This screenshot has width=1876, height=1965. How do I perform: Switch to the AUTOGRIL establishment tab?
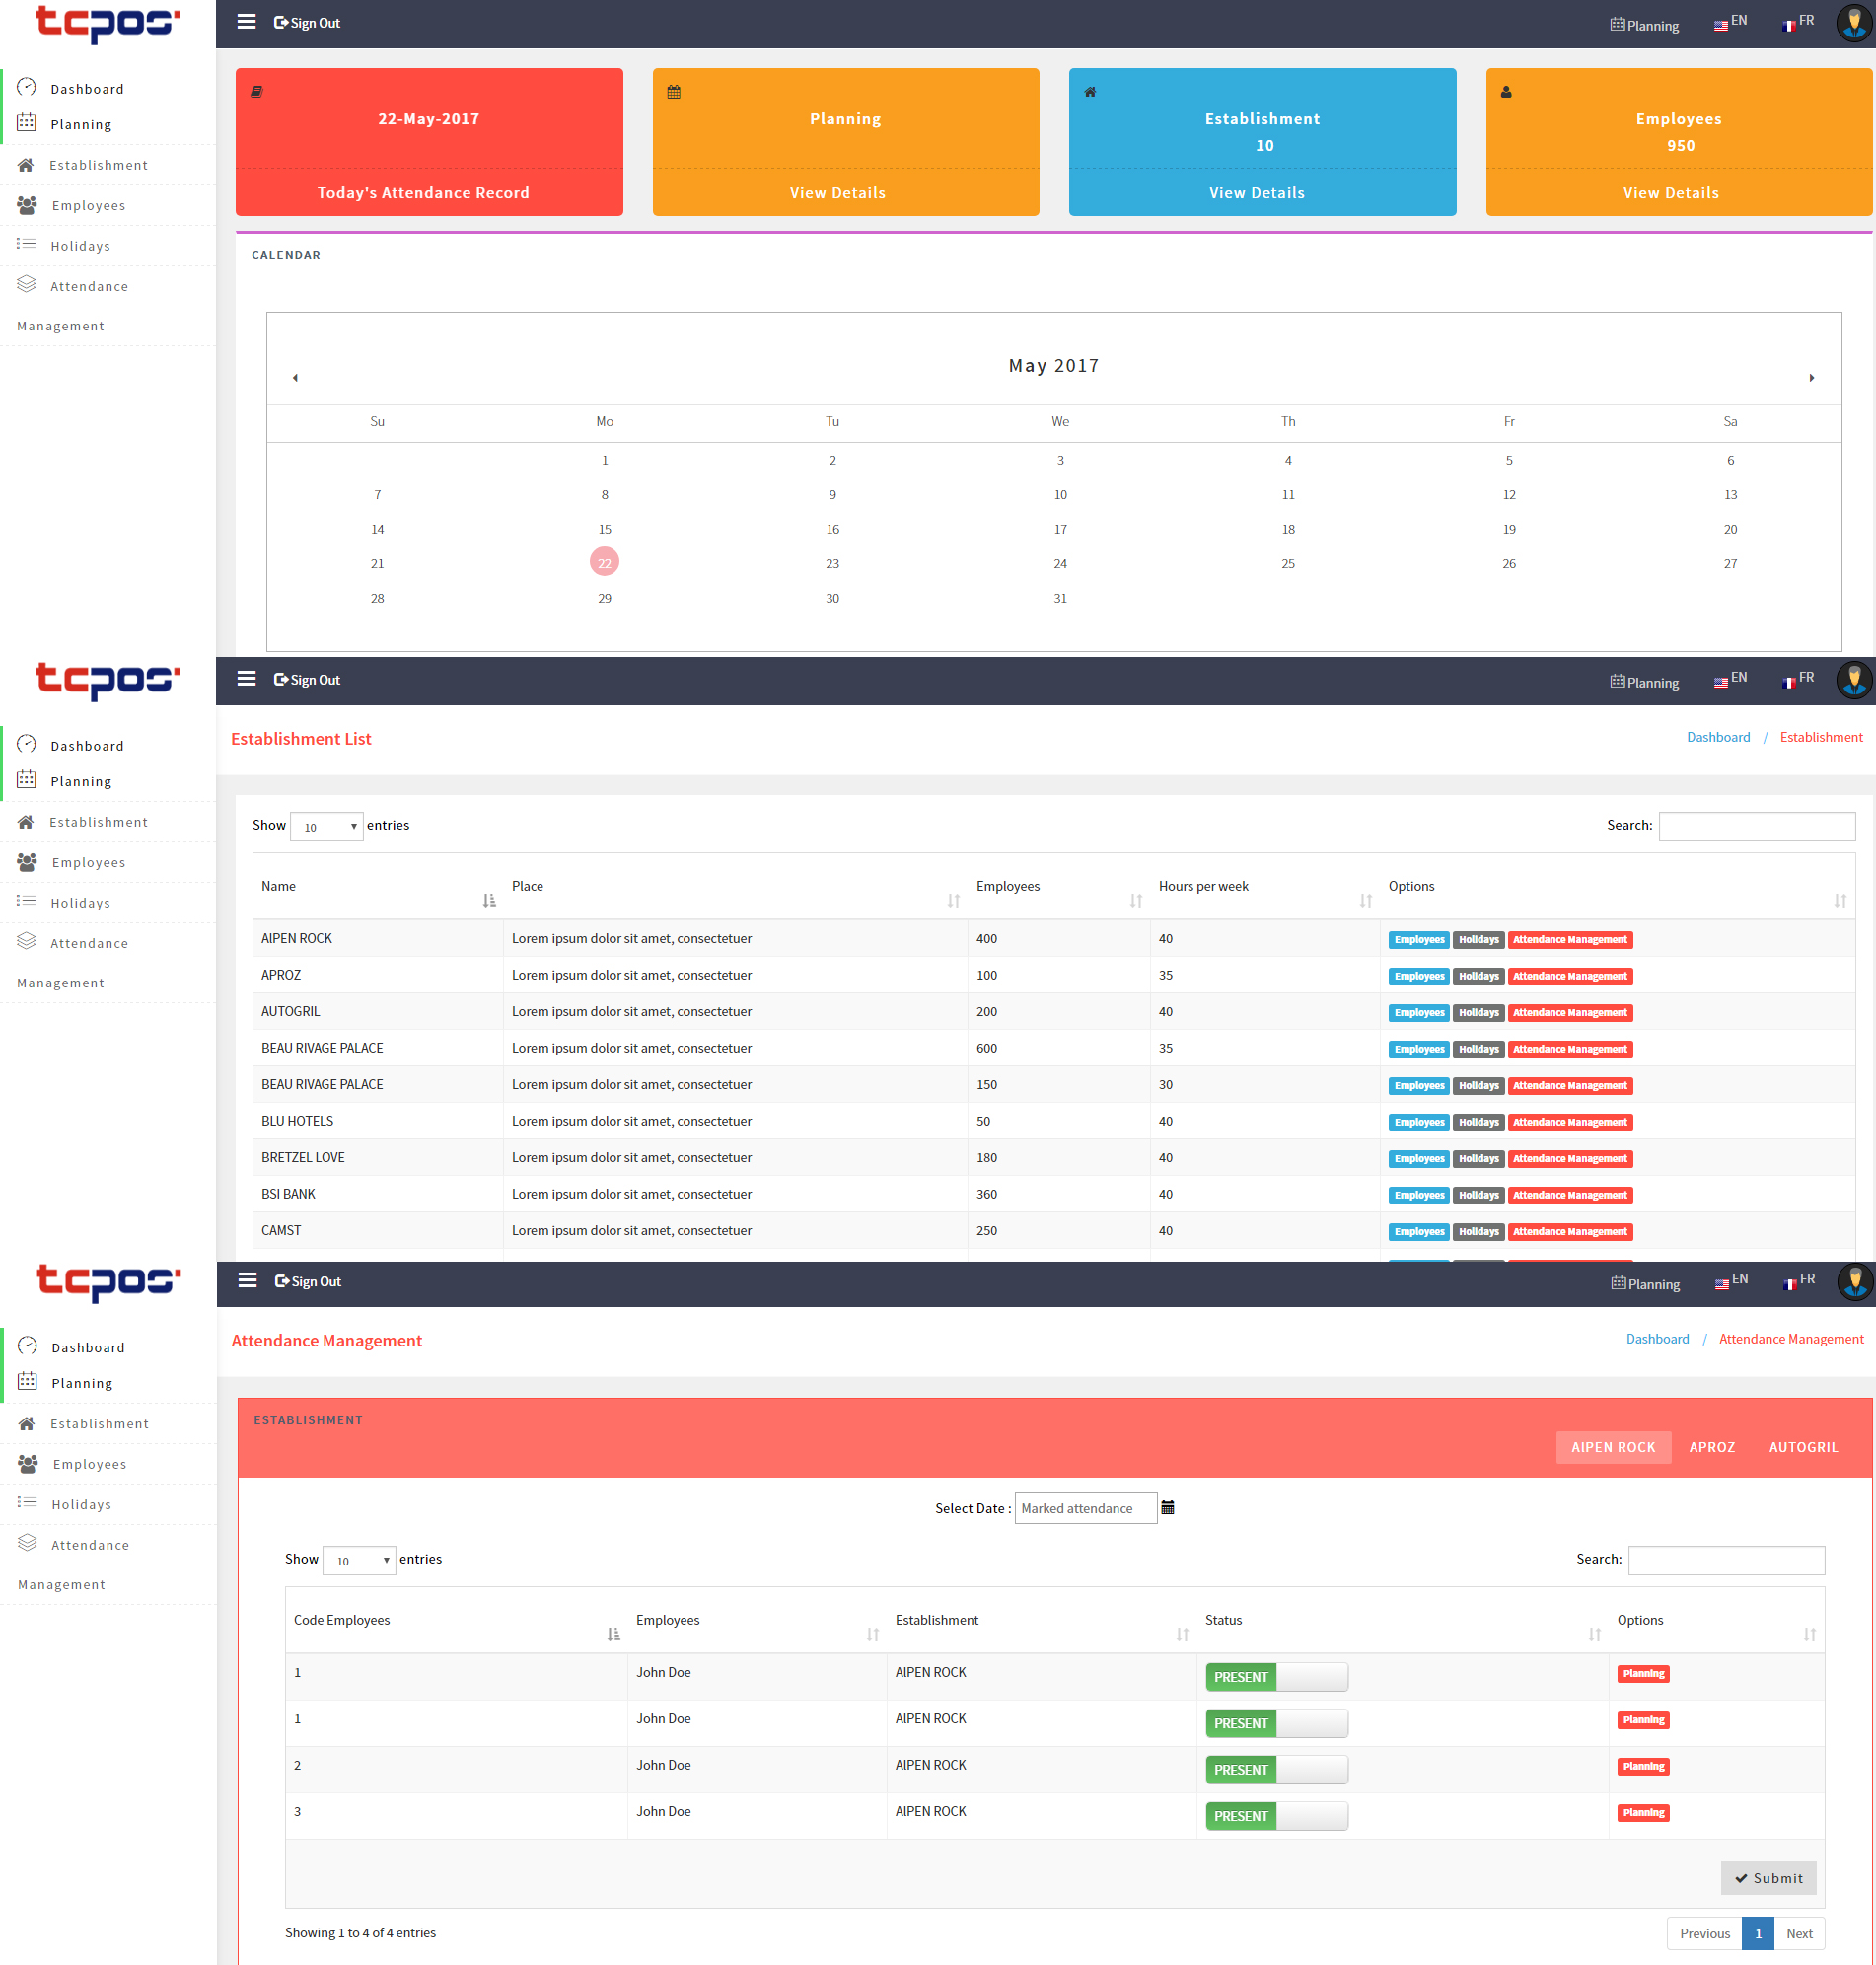click(1802, 1447)
